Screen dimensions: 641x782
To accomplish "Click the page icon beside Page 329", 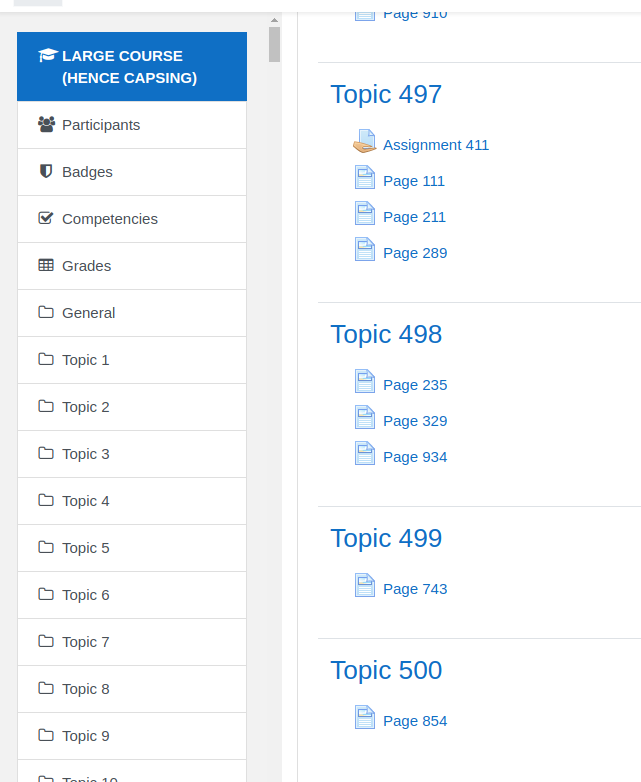I will 365,417.
